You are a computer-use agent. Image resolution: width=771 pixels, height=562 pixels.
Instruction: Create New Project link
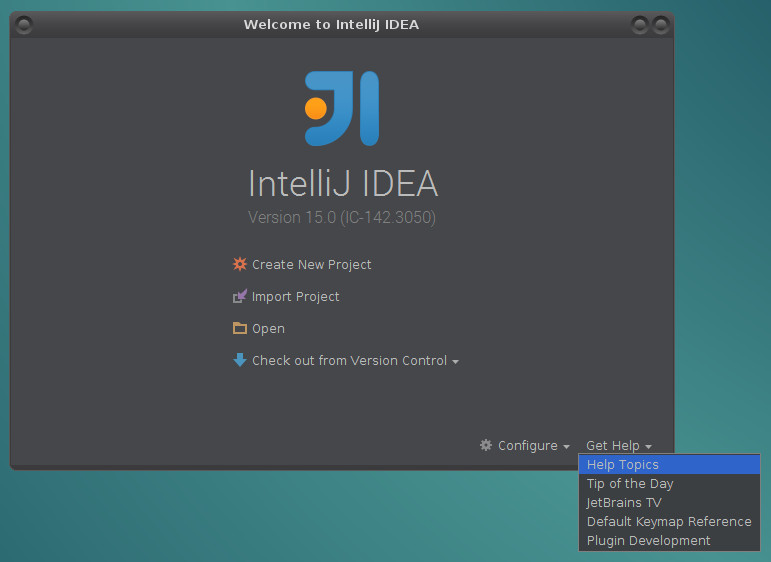(x=311, y=265)
